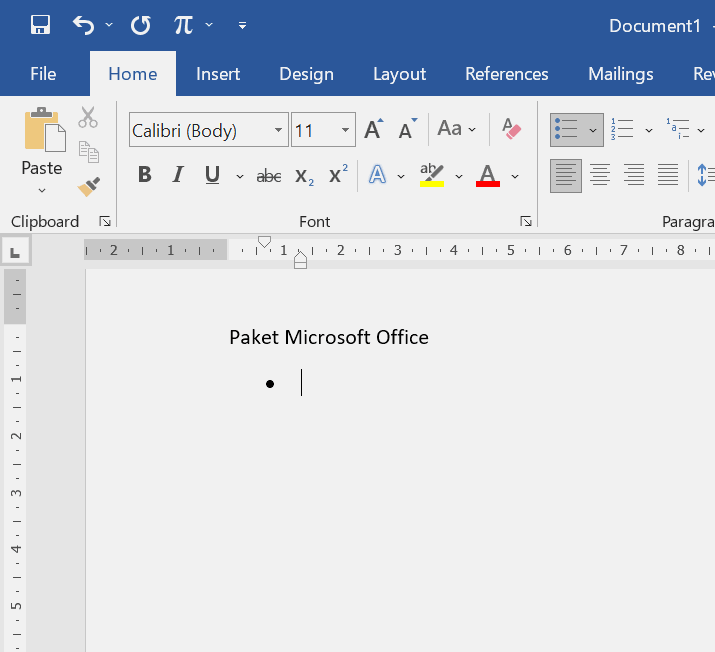715x652 pixels.
Task: Switch to the Layout tab
Action: (x=399, y=74)
